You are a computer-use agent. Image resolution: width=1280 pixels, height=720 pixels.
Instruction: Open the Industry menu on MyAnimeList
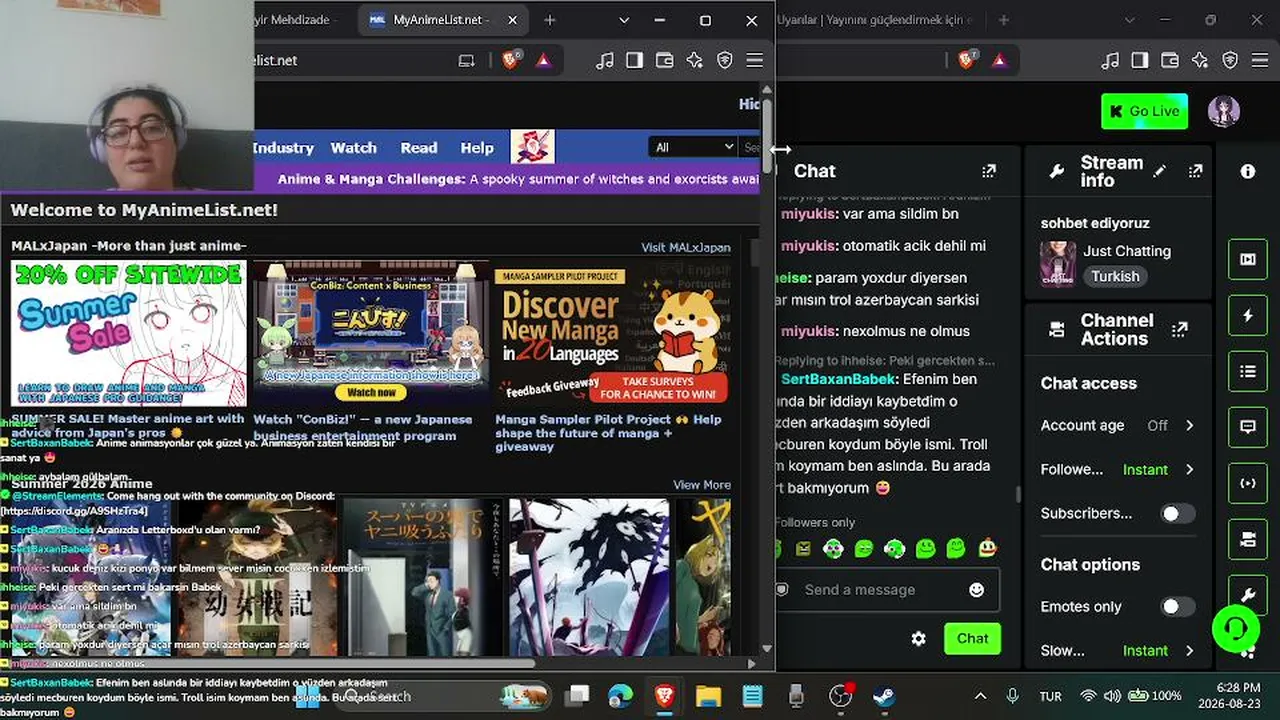pyautogui.click(x=283, y=147)
